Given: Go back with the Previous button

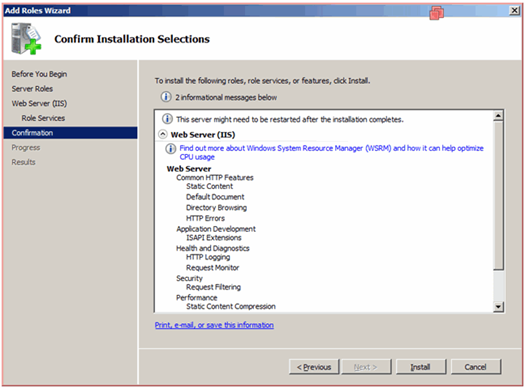Looking at the screenshot, I should click(314, 367).
